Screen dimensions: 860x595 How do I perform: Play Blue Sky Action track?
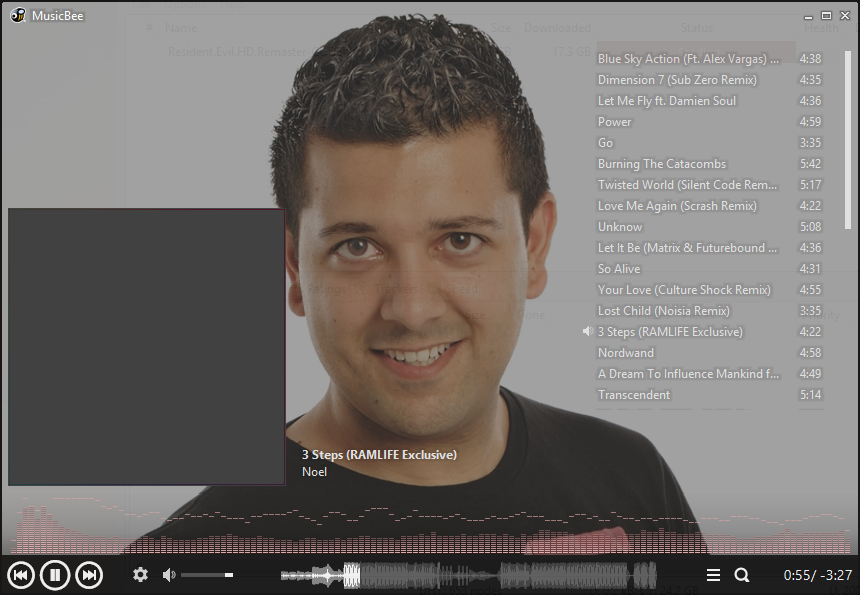[x=688, y=59]
